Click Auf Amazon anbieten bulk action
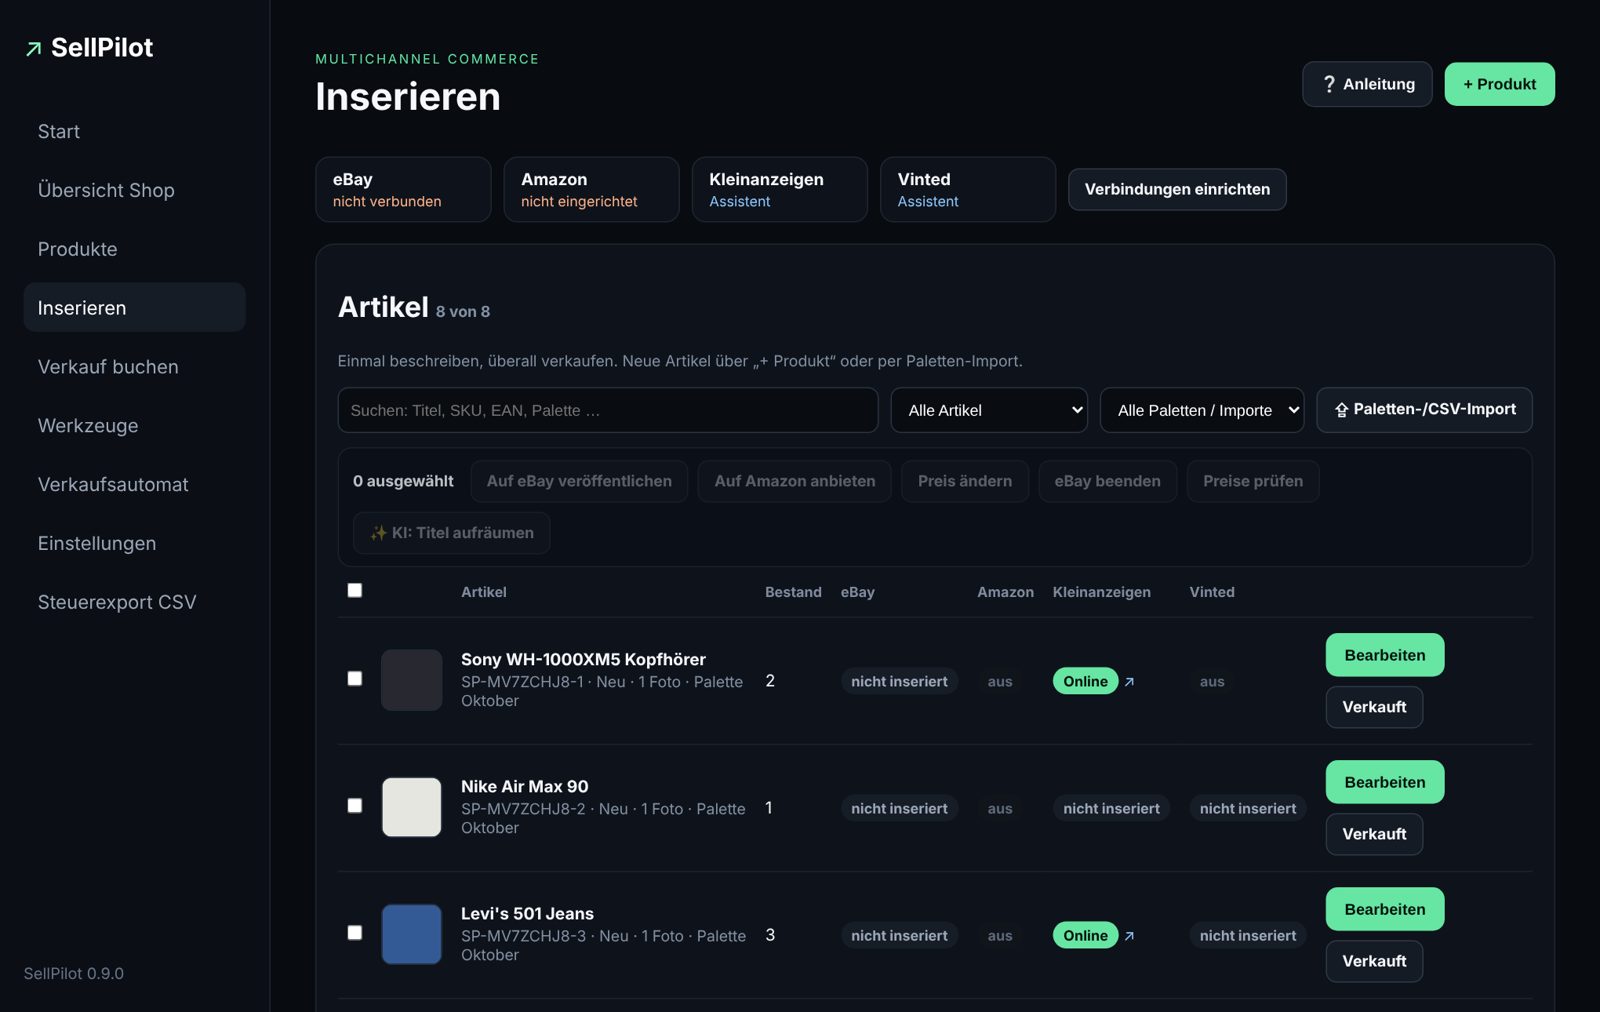 click(x=795, y=481)
